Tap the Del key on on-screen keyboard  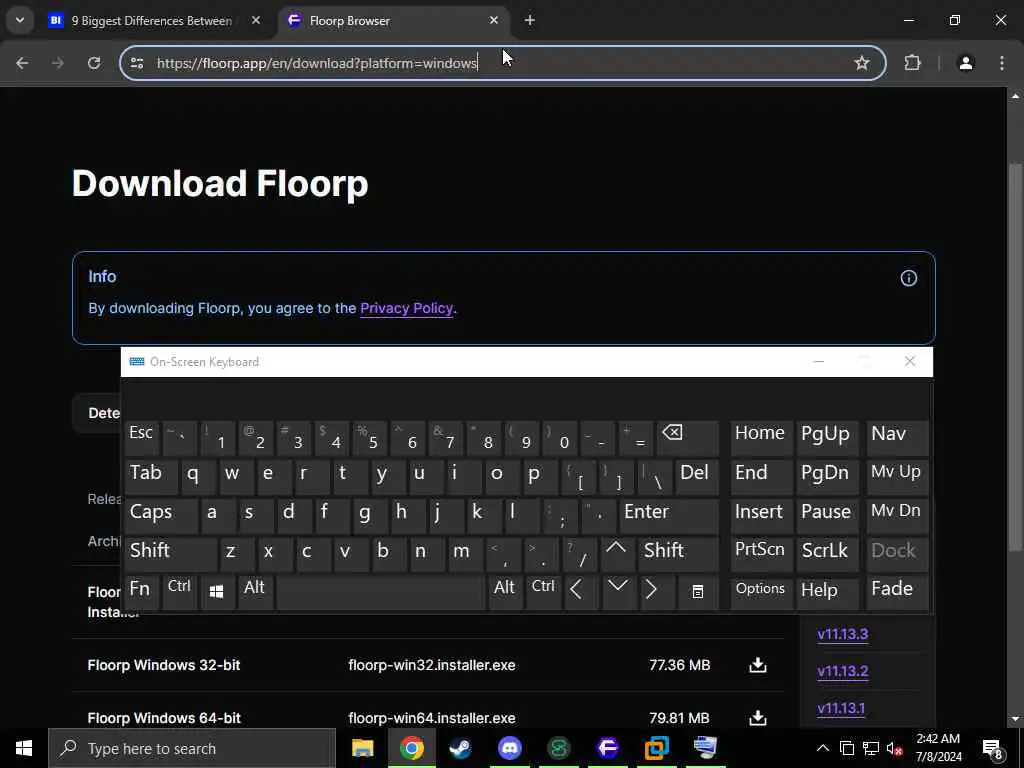point(697,475)
